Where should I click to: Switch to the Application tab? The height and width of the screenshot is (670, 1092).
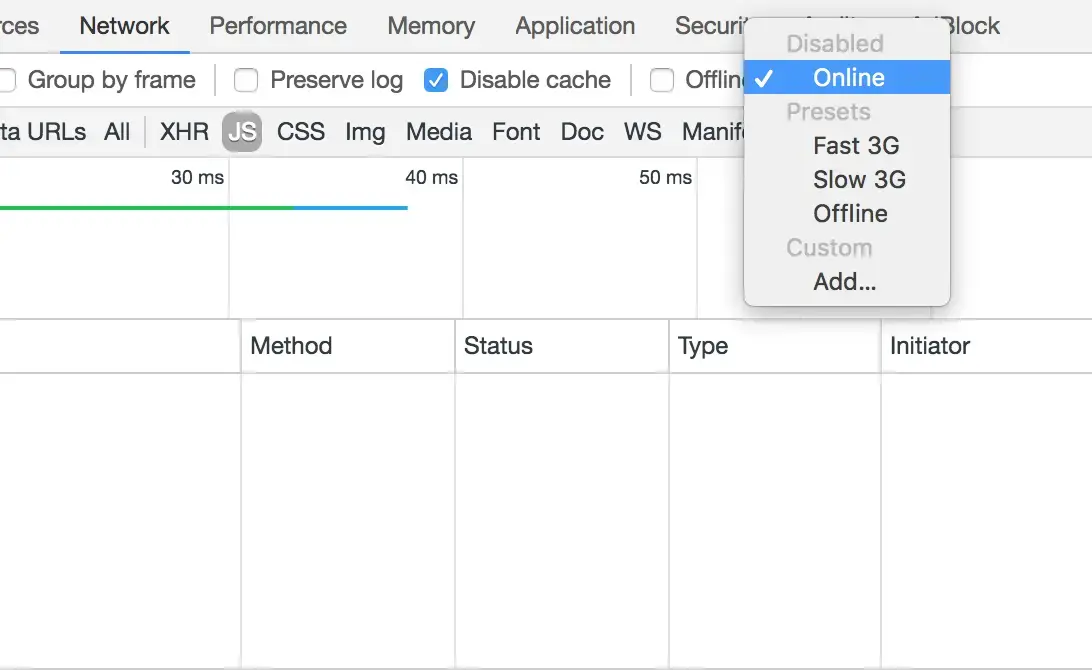(575, 26)
